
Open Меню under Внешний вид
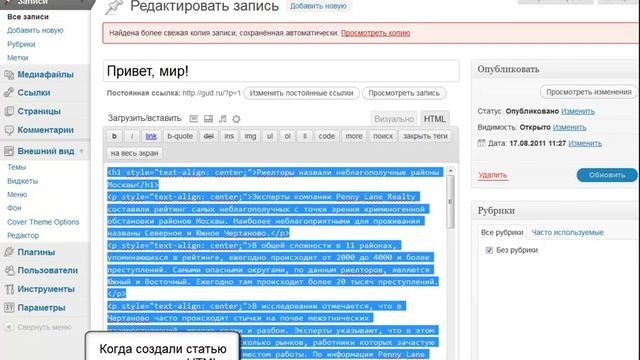(x=17, y=194)
